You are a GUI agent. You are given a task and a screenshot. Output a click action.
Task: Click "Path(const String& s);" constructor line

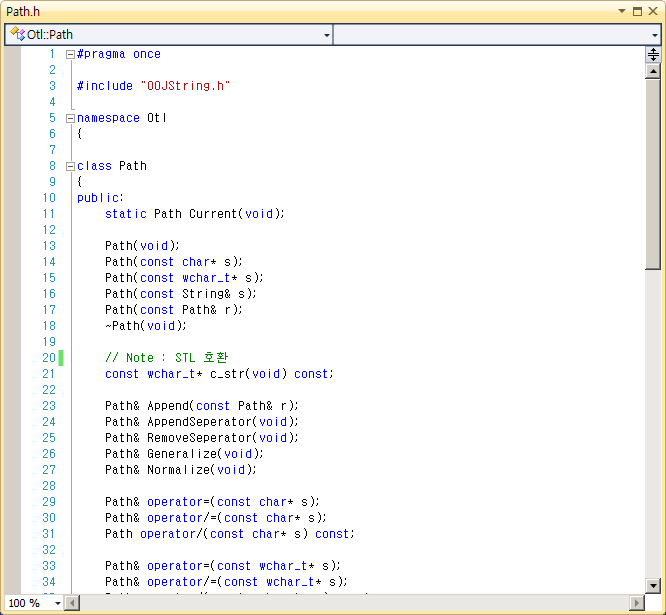click(x=181, y=294)
